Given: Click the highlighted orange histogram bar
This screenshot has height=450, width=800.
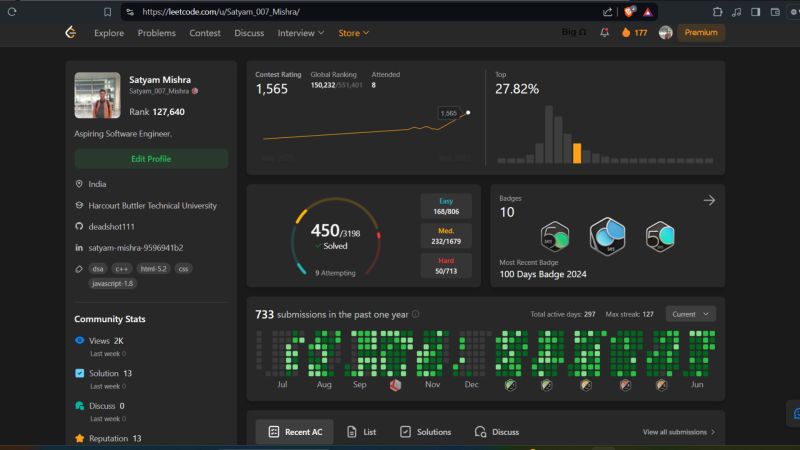Looking at the screenshot, I should (x=577, y=153).
